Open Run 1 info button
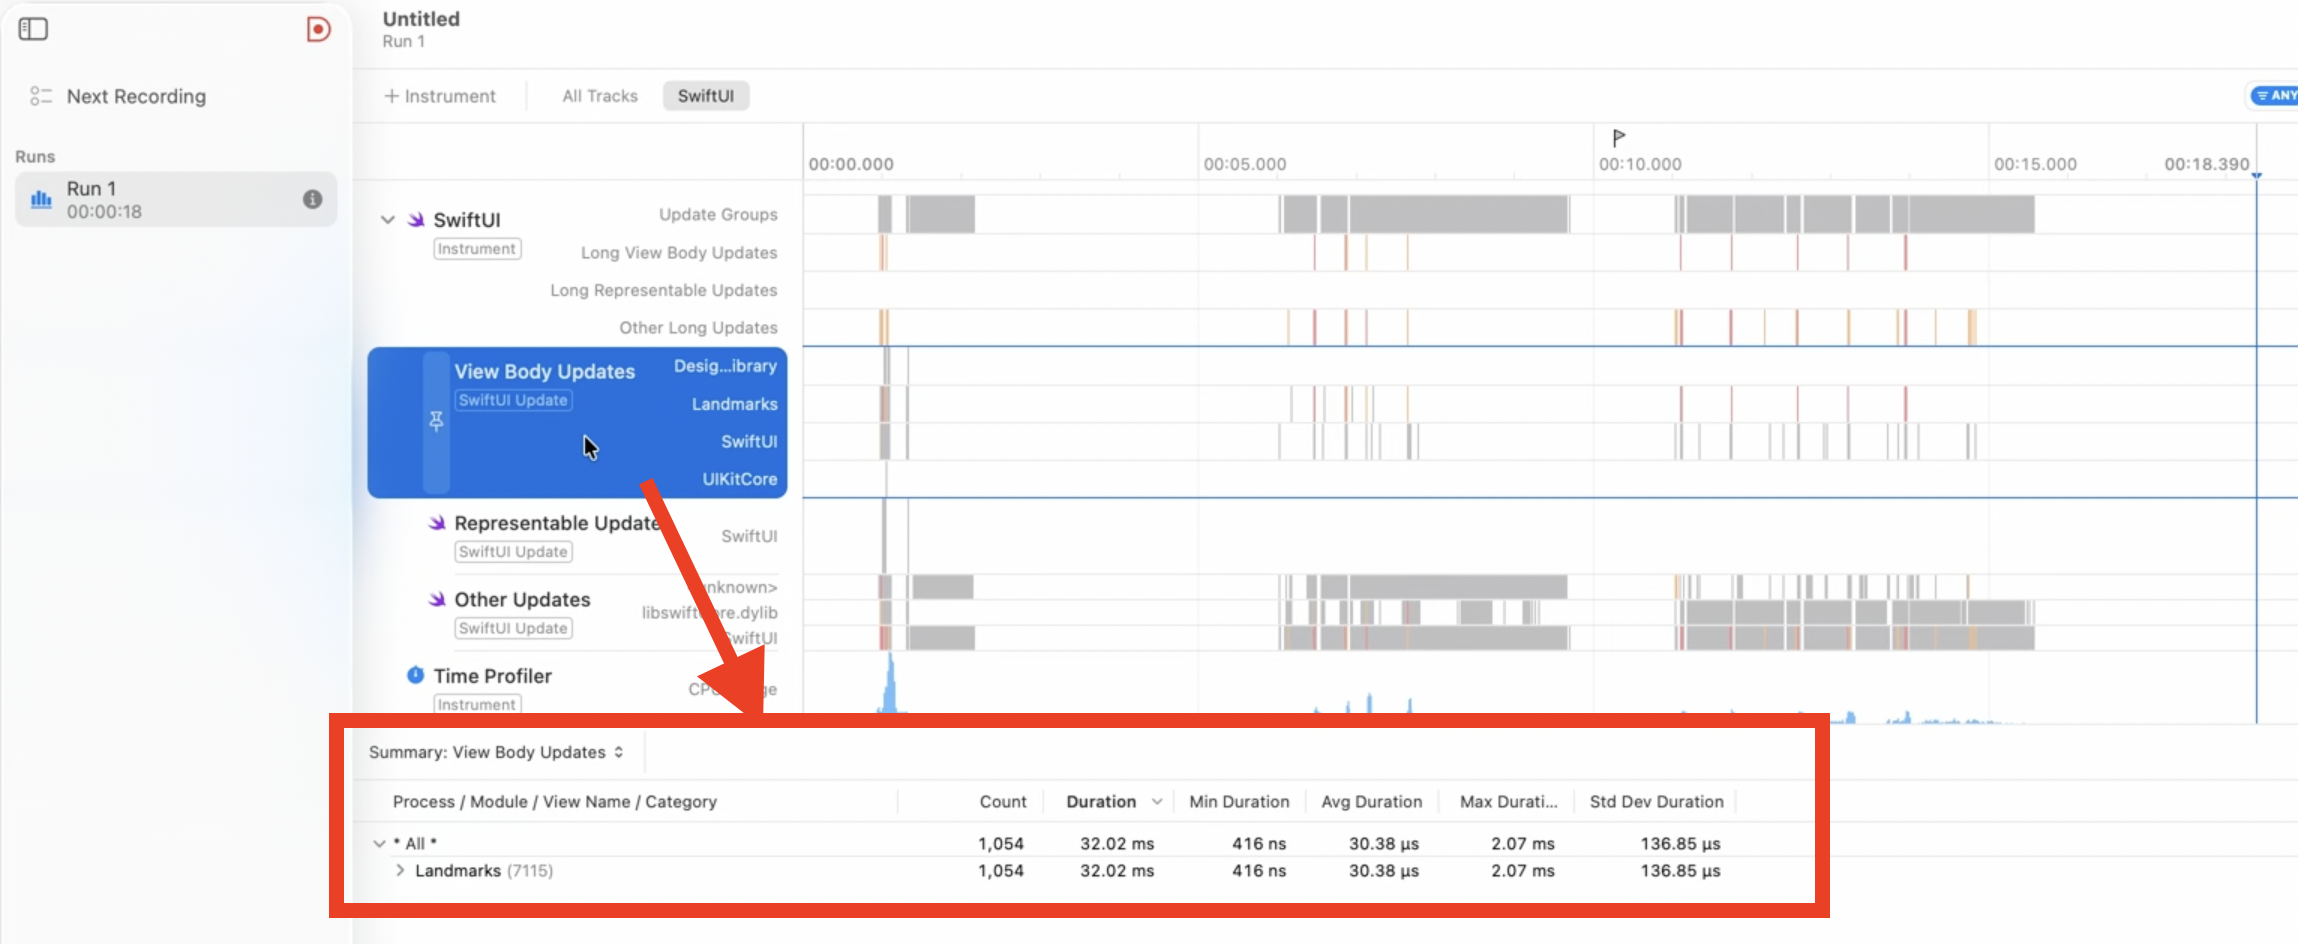 (313, 199)
